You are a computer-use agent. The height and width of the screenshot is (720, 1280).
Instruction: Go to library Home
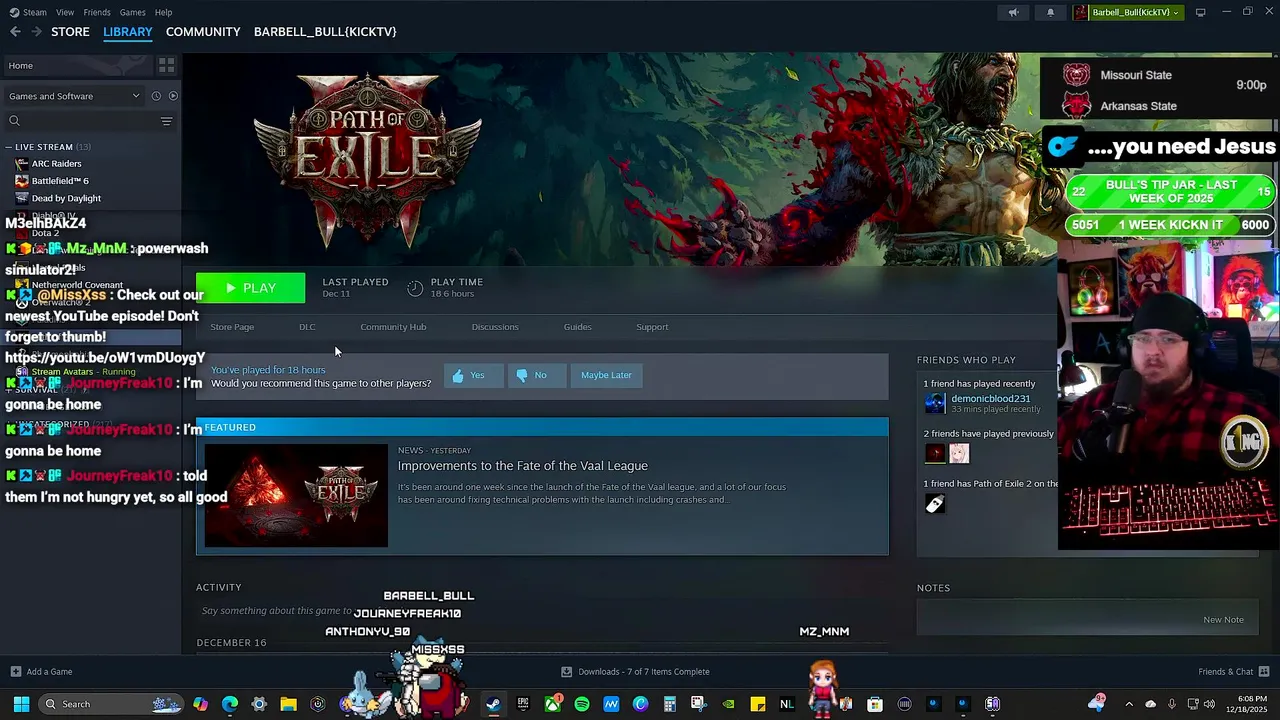click(x=20, y=65)
